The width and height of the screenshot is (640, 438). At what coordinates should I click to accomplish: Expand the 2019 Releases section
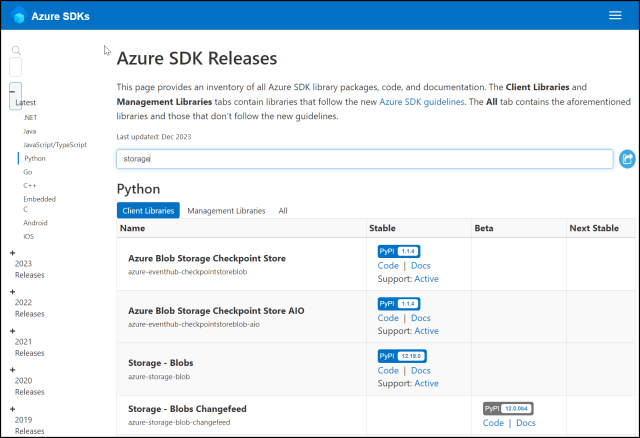13,409
